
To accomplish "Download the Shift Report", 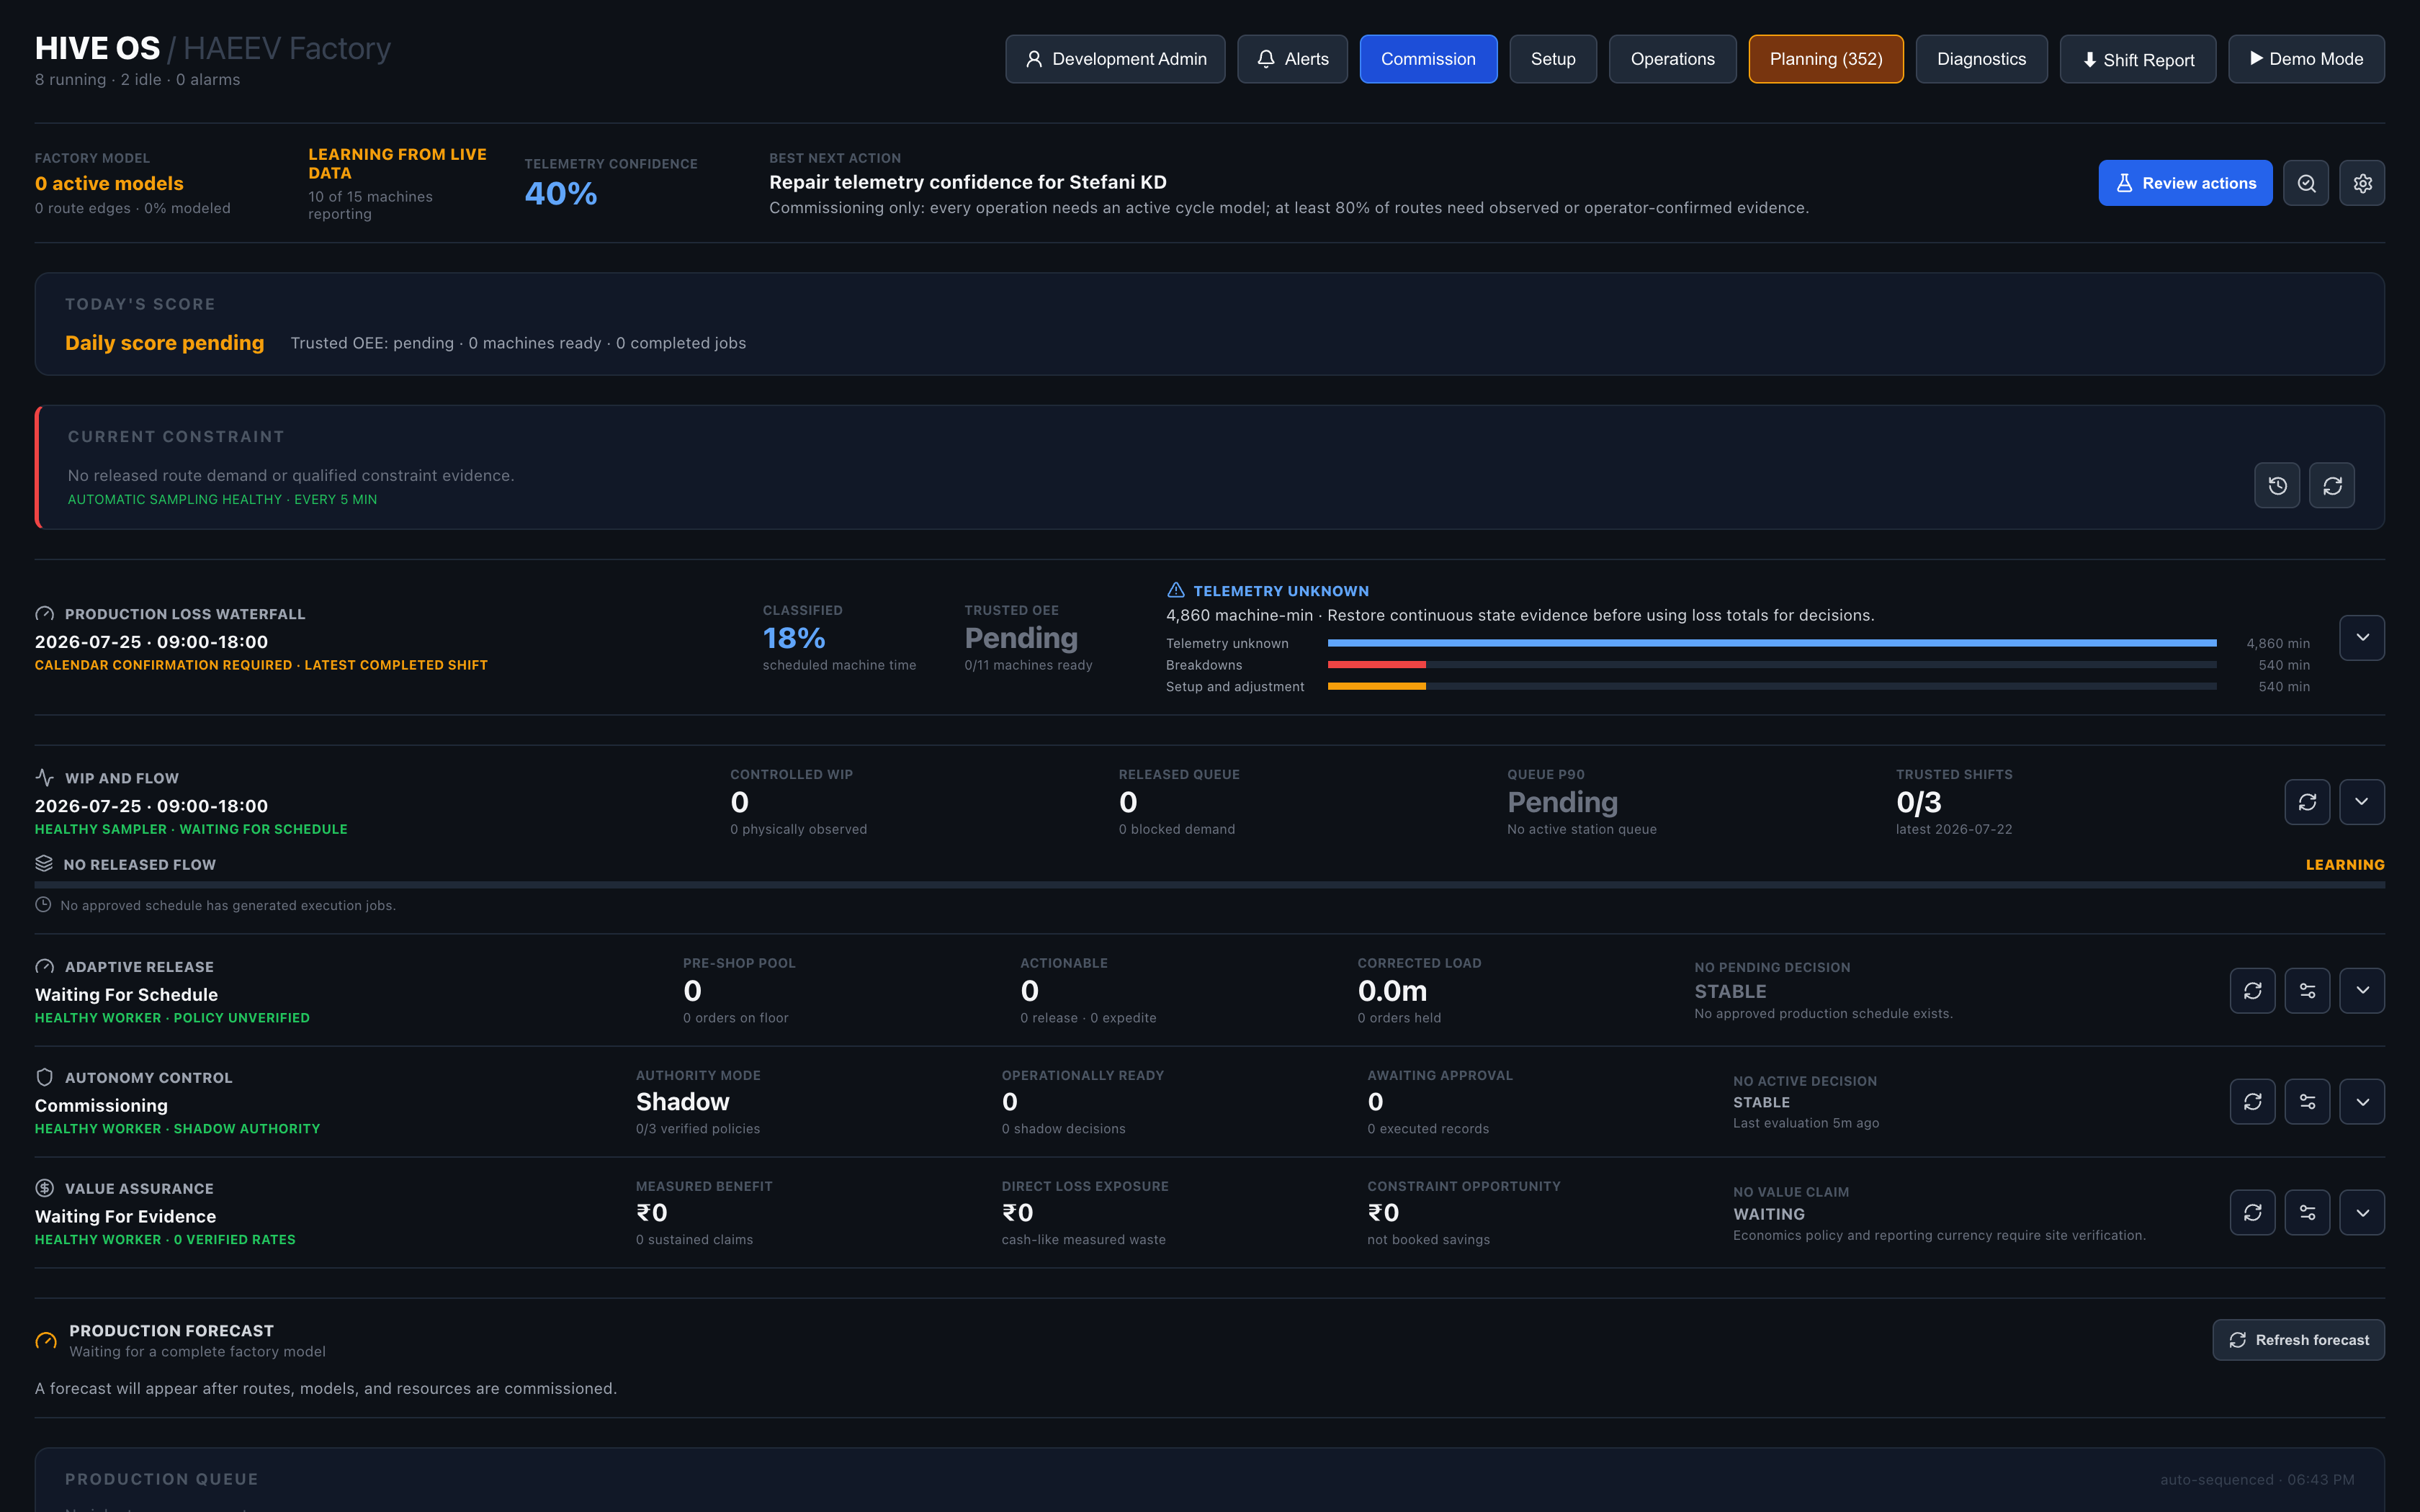I will (2138, 59).
